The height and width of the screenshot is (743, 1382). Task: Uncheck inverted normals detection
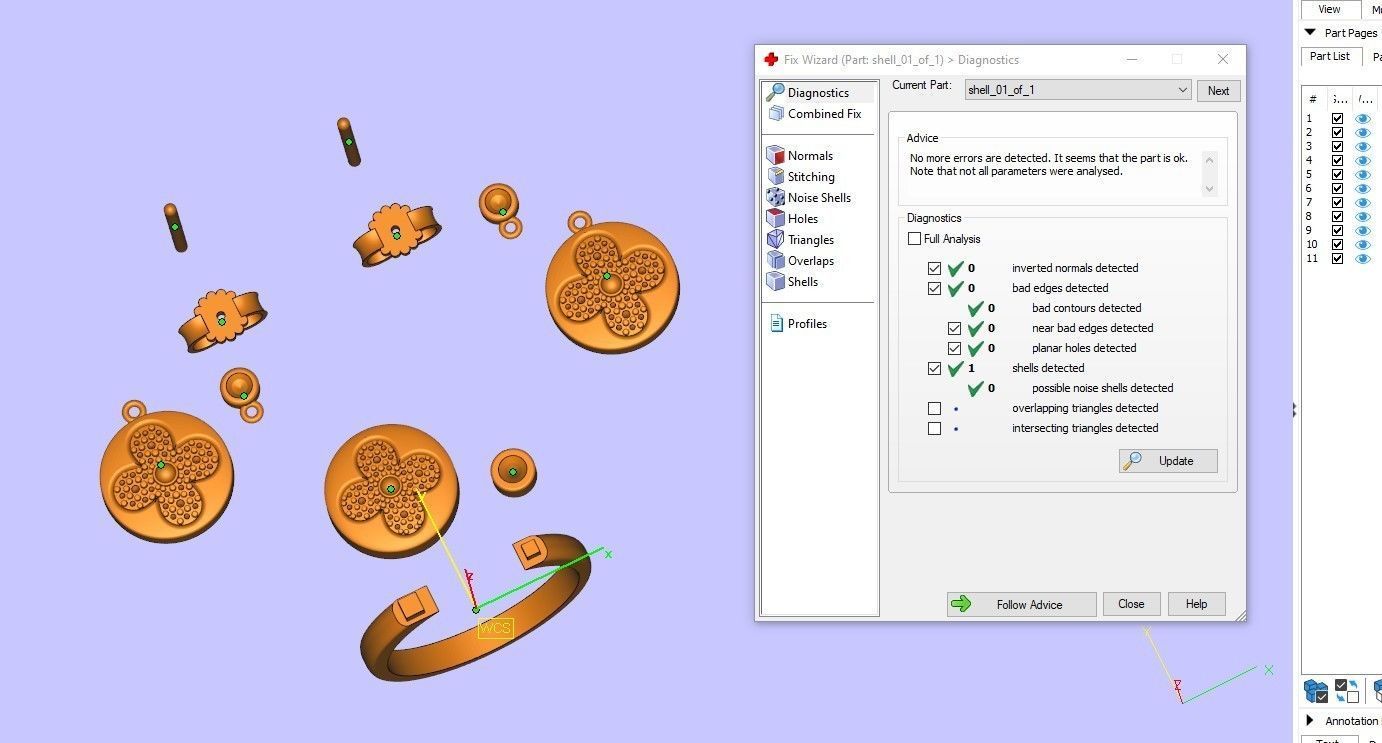click(x=934, y=268)
